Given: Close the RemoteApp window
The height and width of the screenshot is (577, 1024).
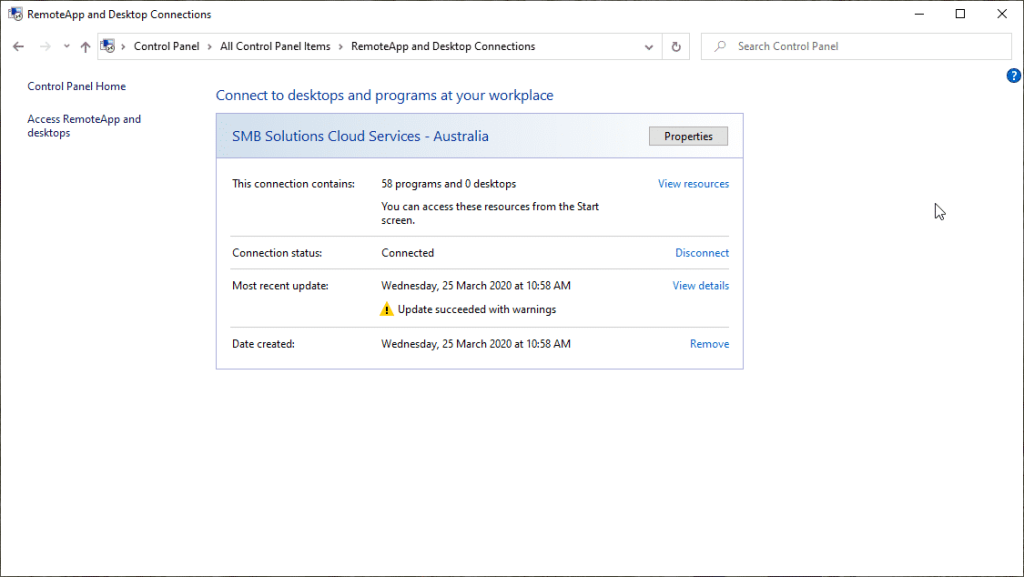Looking at the screenshot, I should pyautogui.click(x=1002, y=14).
